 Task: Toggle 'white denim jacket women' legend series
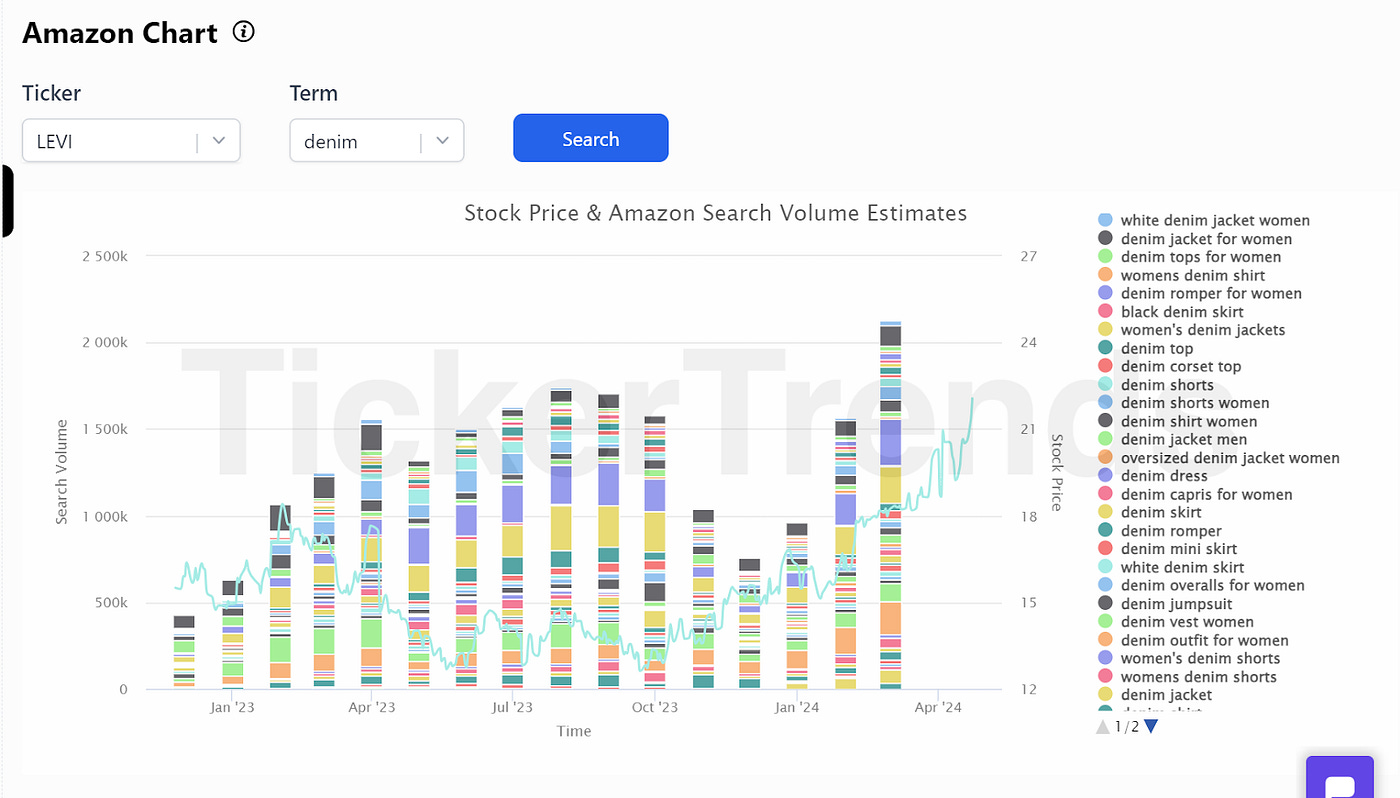click(1204, 220)
